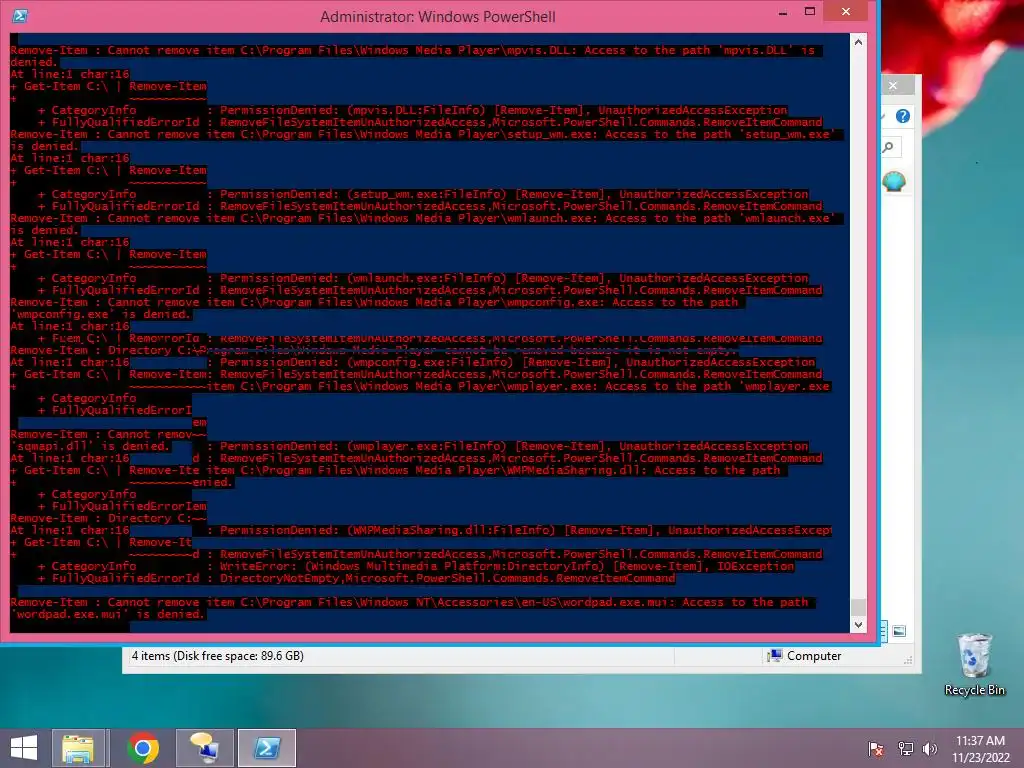
Task: Click the 'PermissionDenied: (WMPMediaSharing.dll:FileInfo)' line
Action: (x=526, y=530)
